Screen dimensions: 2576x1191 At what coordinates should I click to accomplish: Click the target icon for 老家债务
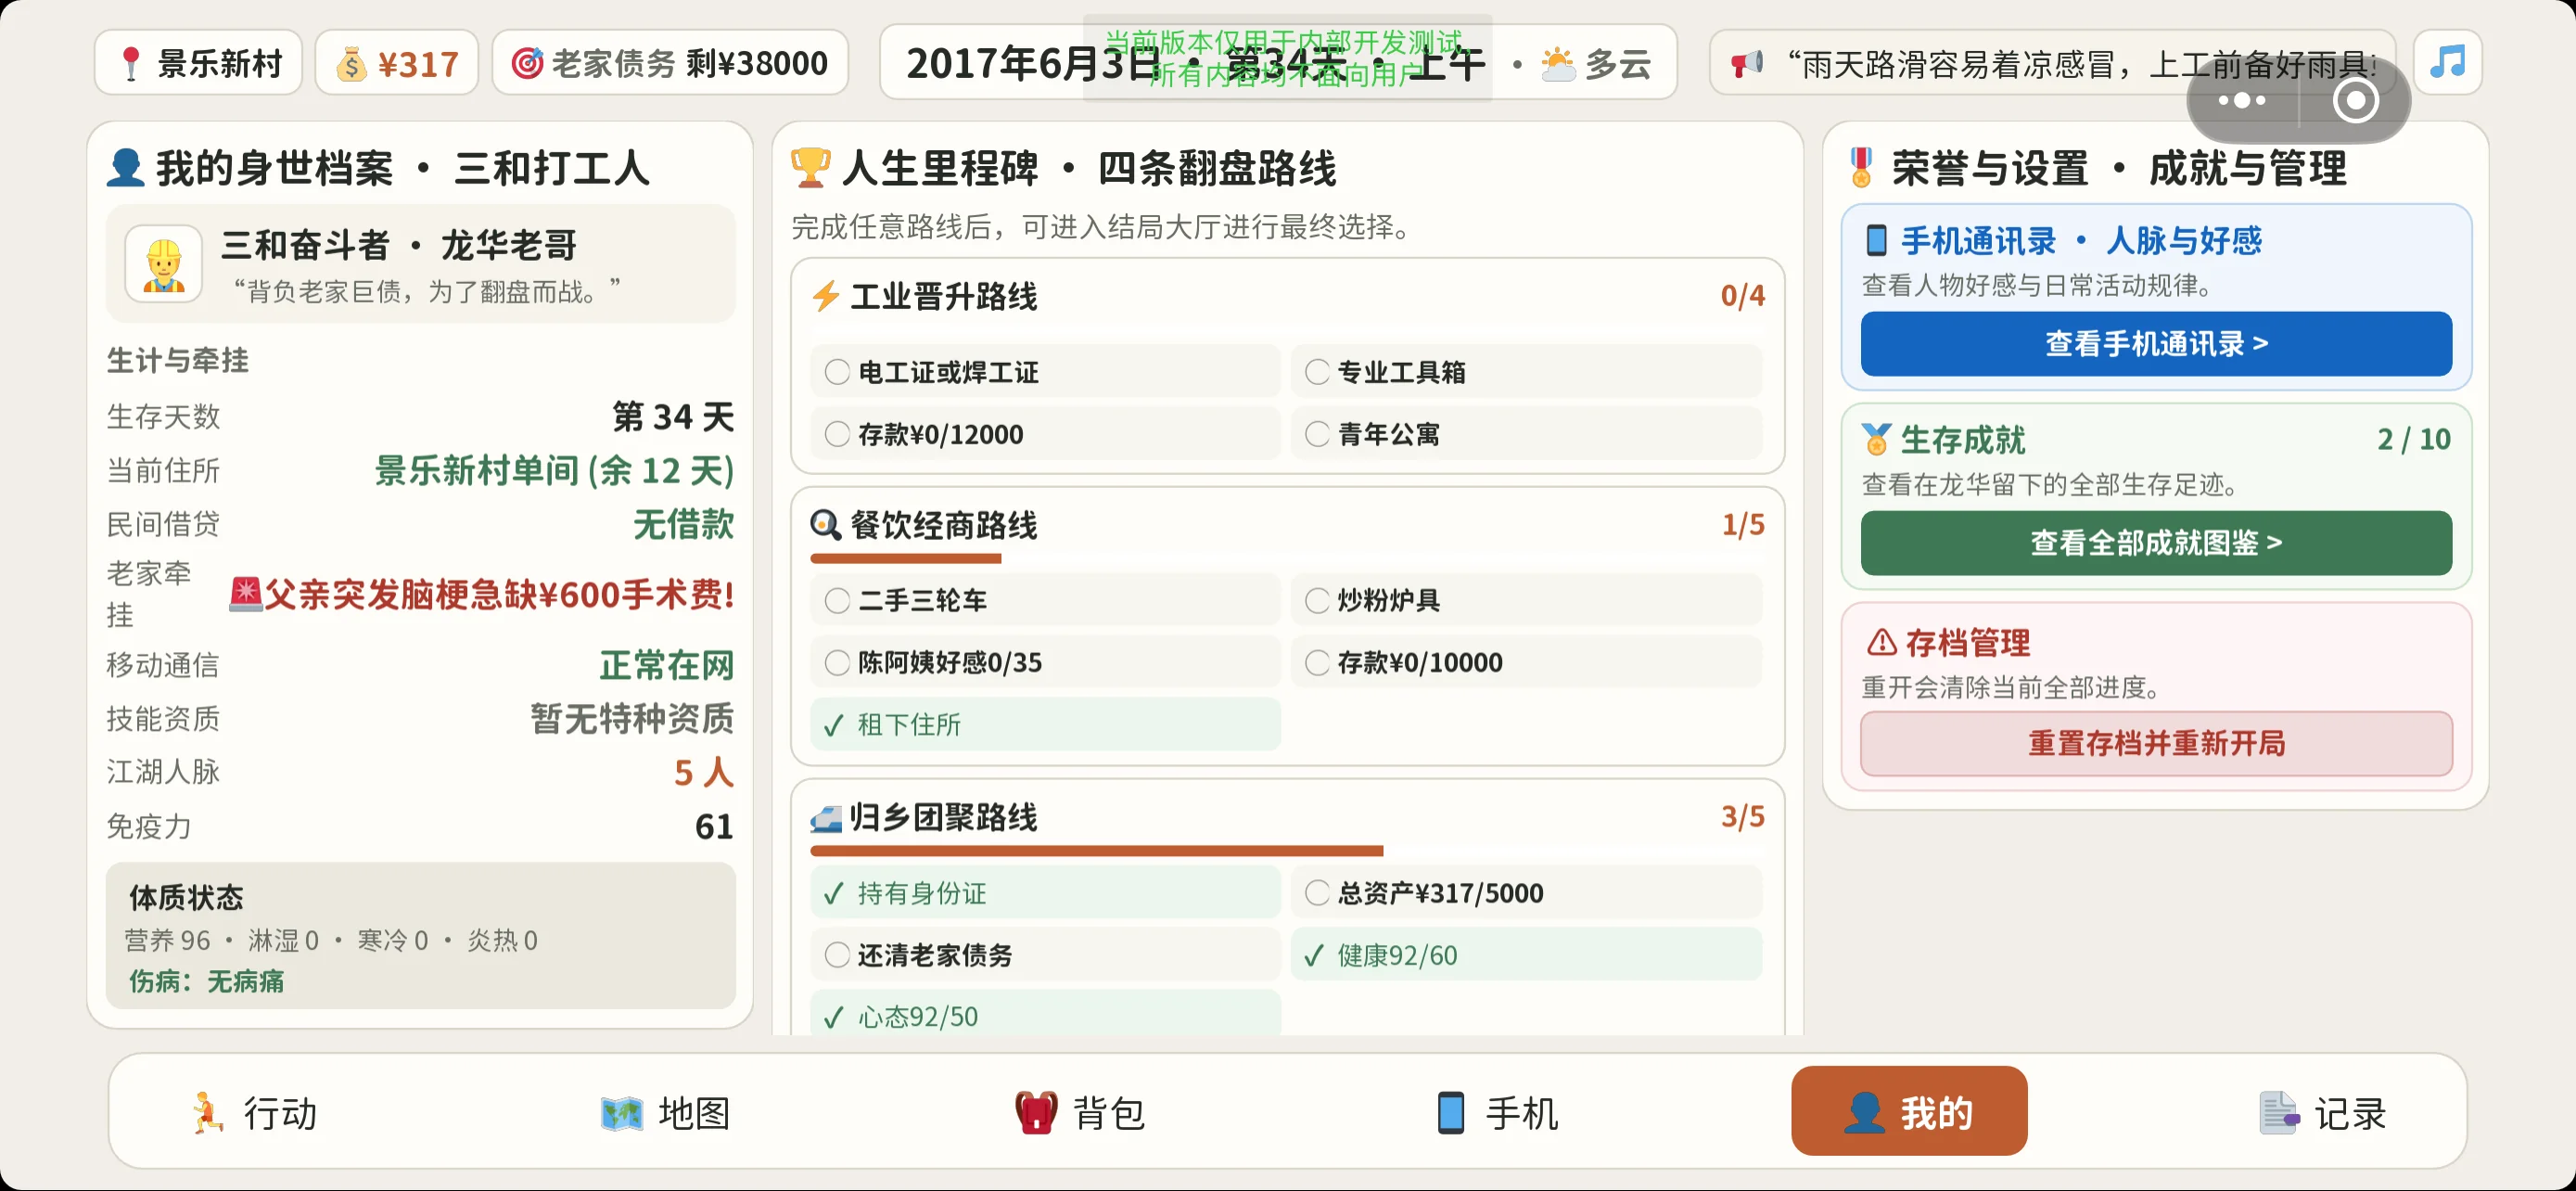pyautogui.click(x=527, y=63)
